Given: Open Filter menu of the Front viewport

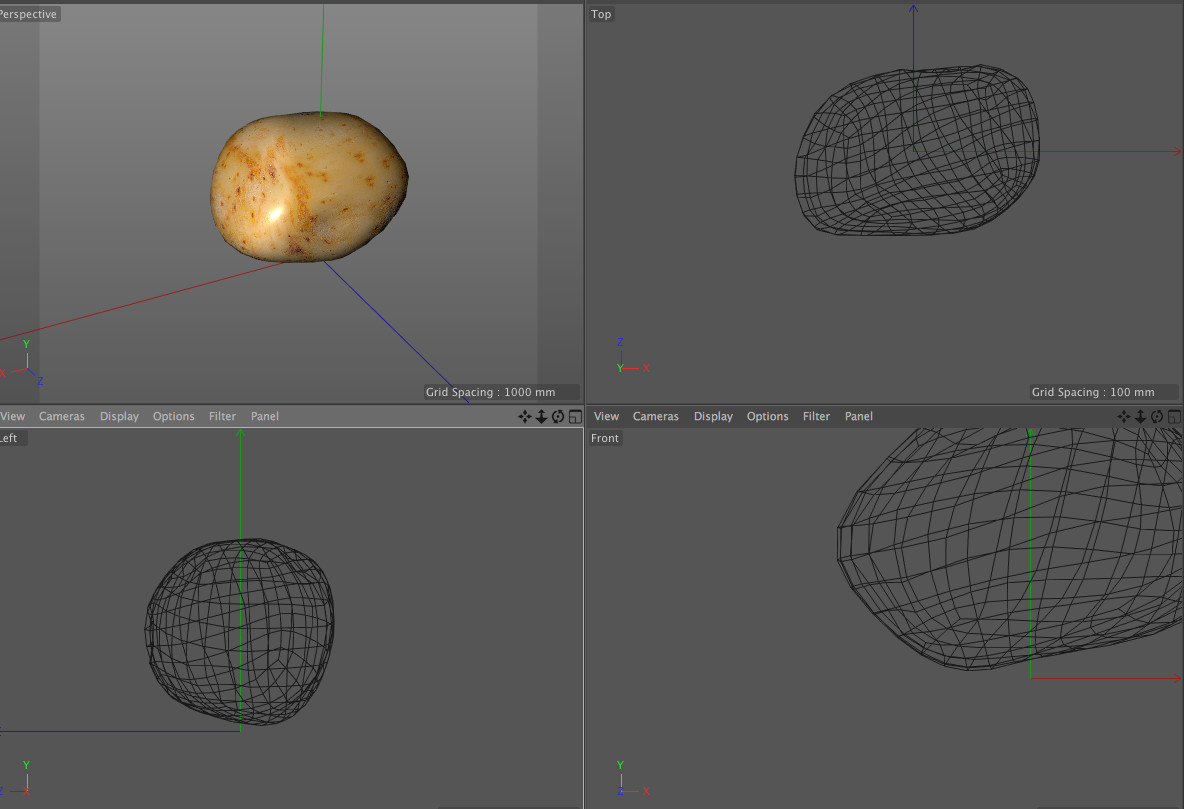Looking at the screenshot, I should coord(816,417).
